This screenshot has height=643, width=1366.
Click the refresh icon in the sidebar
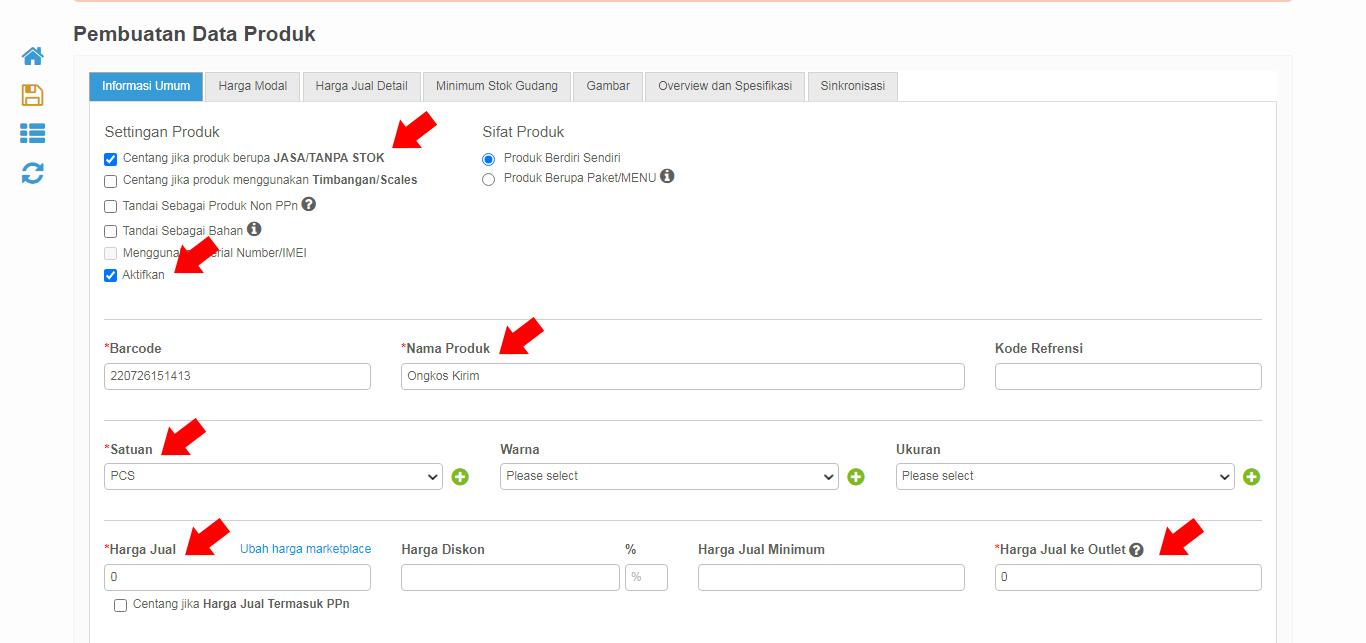tap(32, 173)
